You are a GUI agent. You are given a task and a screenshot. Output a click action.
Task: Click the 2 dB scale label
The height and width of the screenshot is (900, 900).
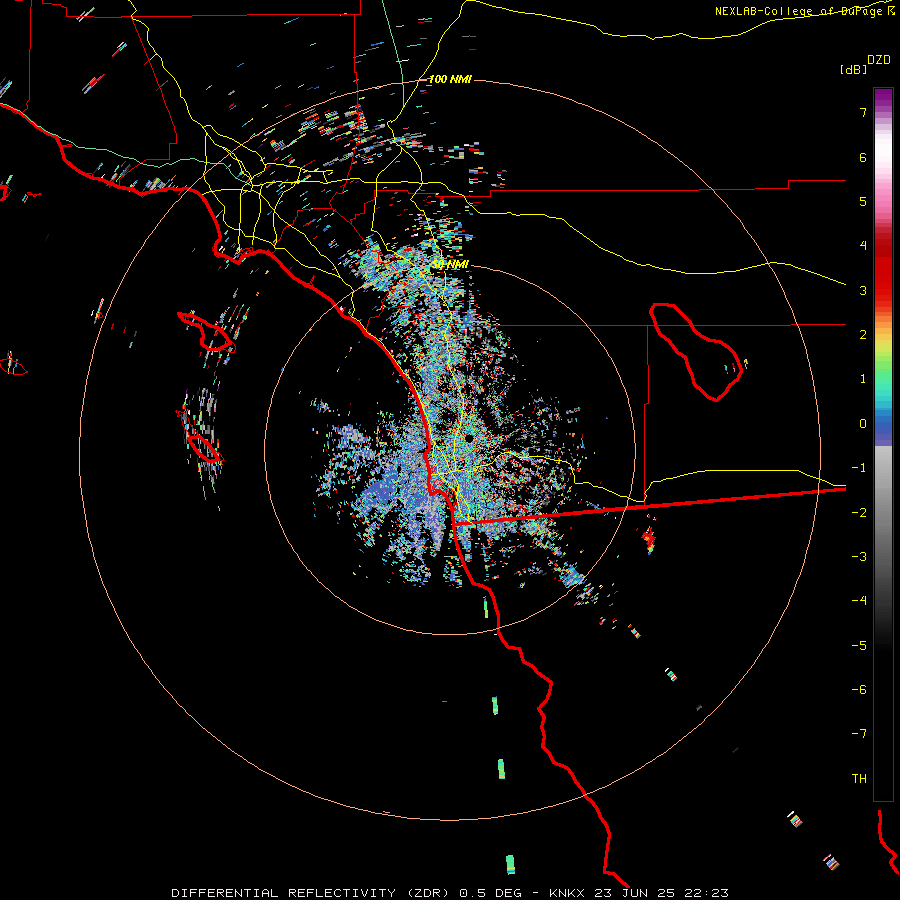[863, 335]
